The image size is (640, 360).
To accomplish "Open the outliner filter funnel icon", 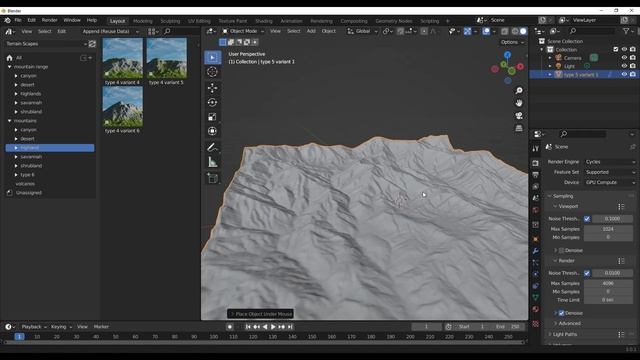I will (626, 31).
